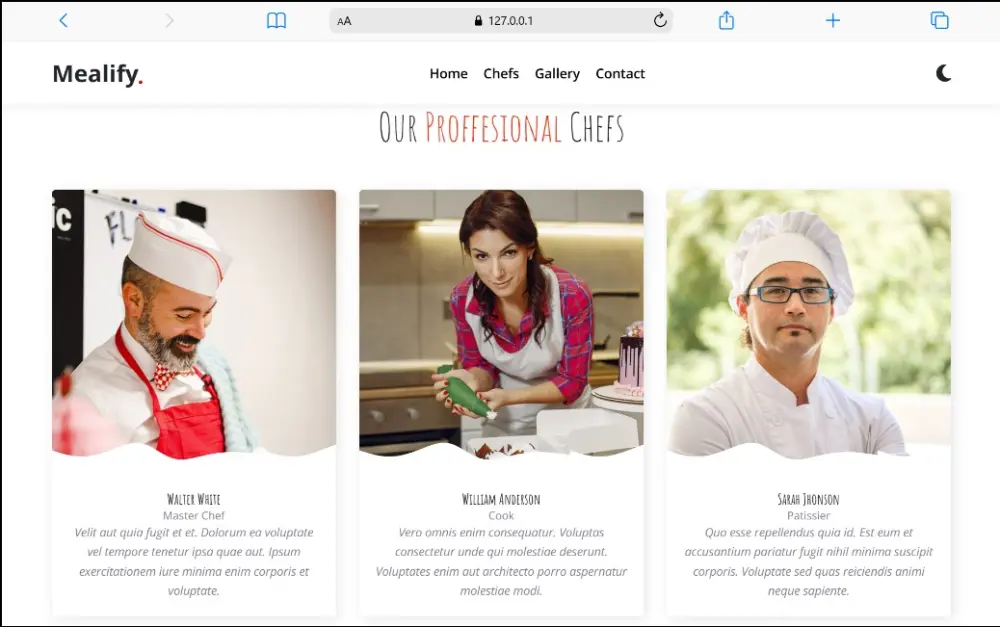1000x627 pixels.
Task: Click the Sarah Jhonson name heading
Action: click(x=809, y=499)
